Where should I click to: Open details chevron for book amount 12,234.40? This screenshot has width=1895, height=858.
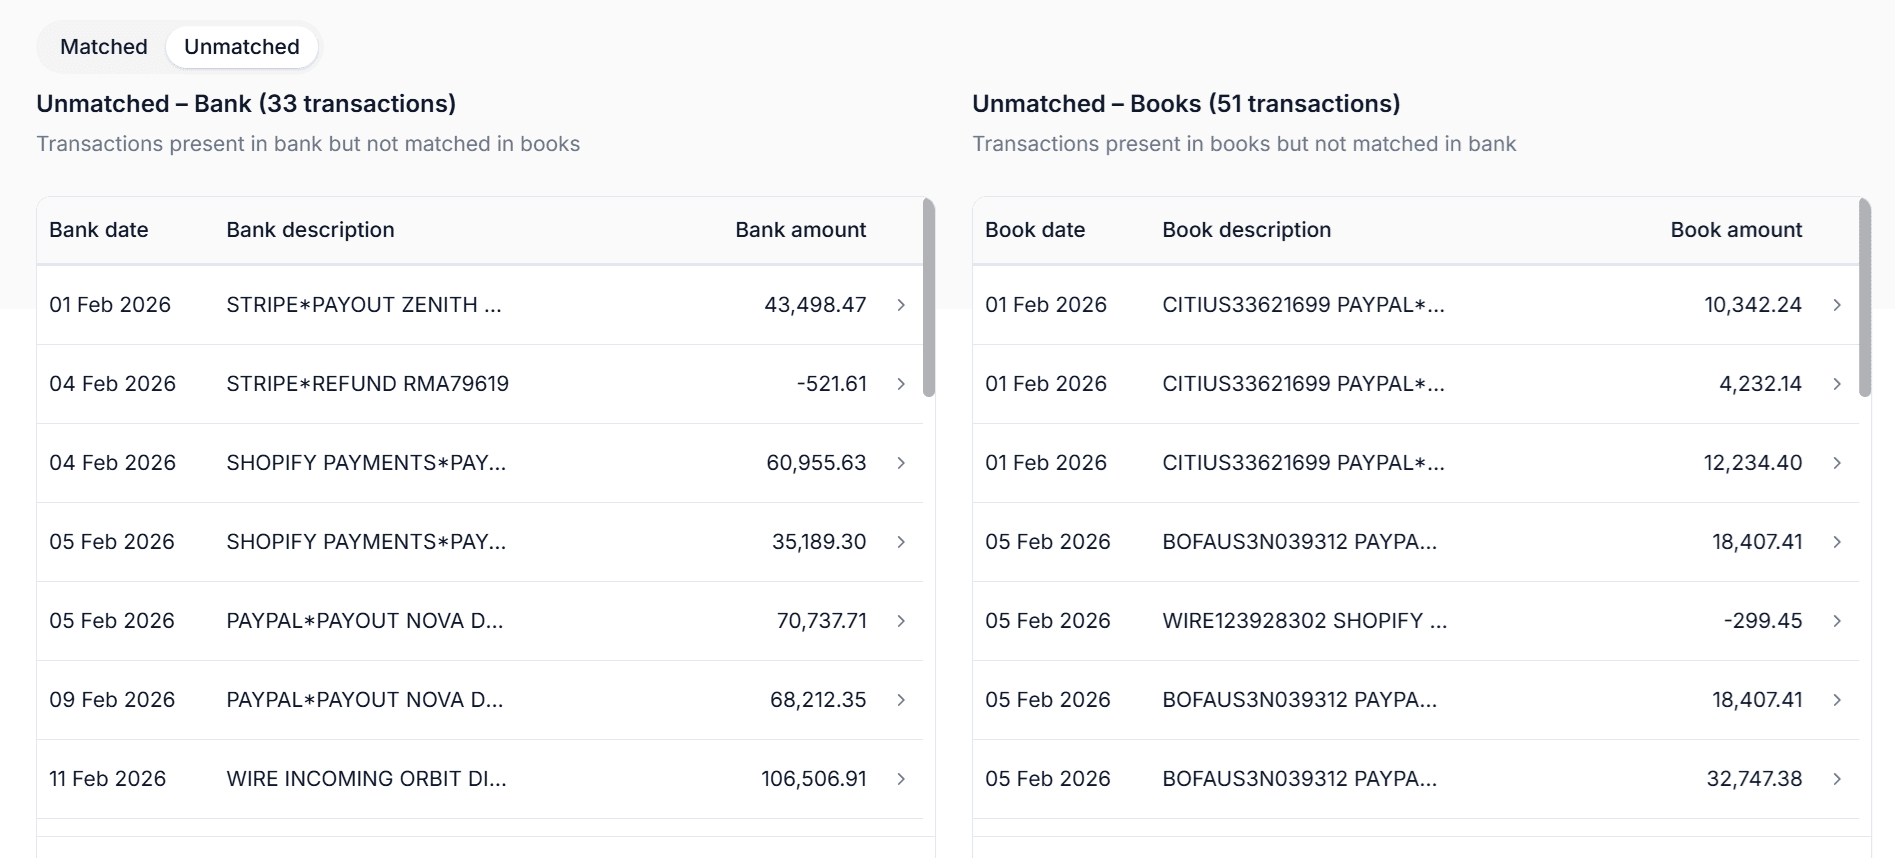coord(1837,463)
